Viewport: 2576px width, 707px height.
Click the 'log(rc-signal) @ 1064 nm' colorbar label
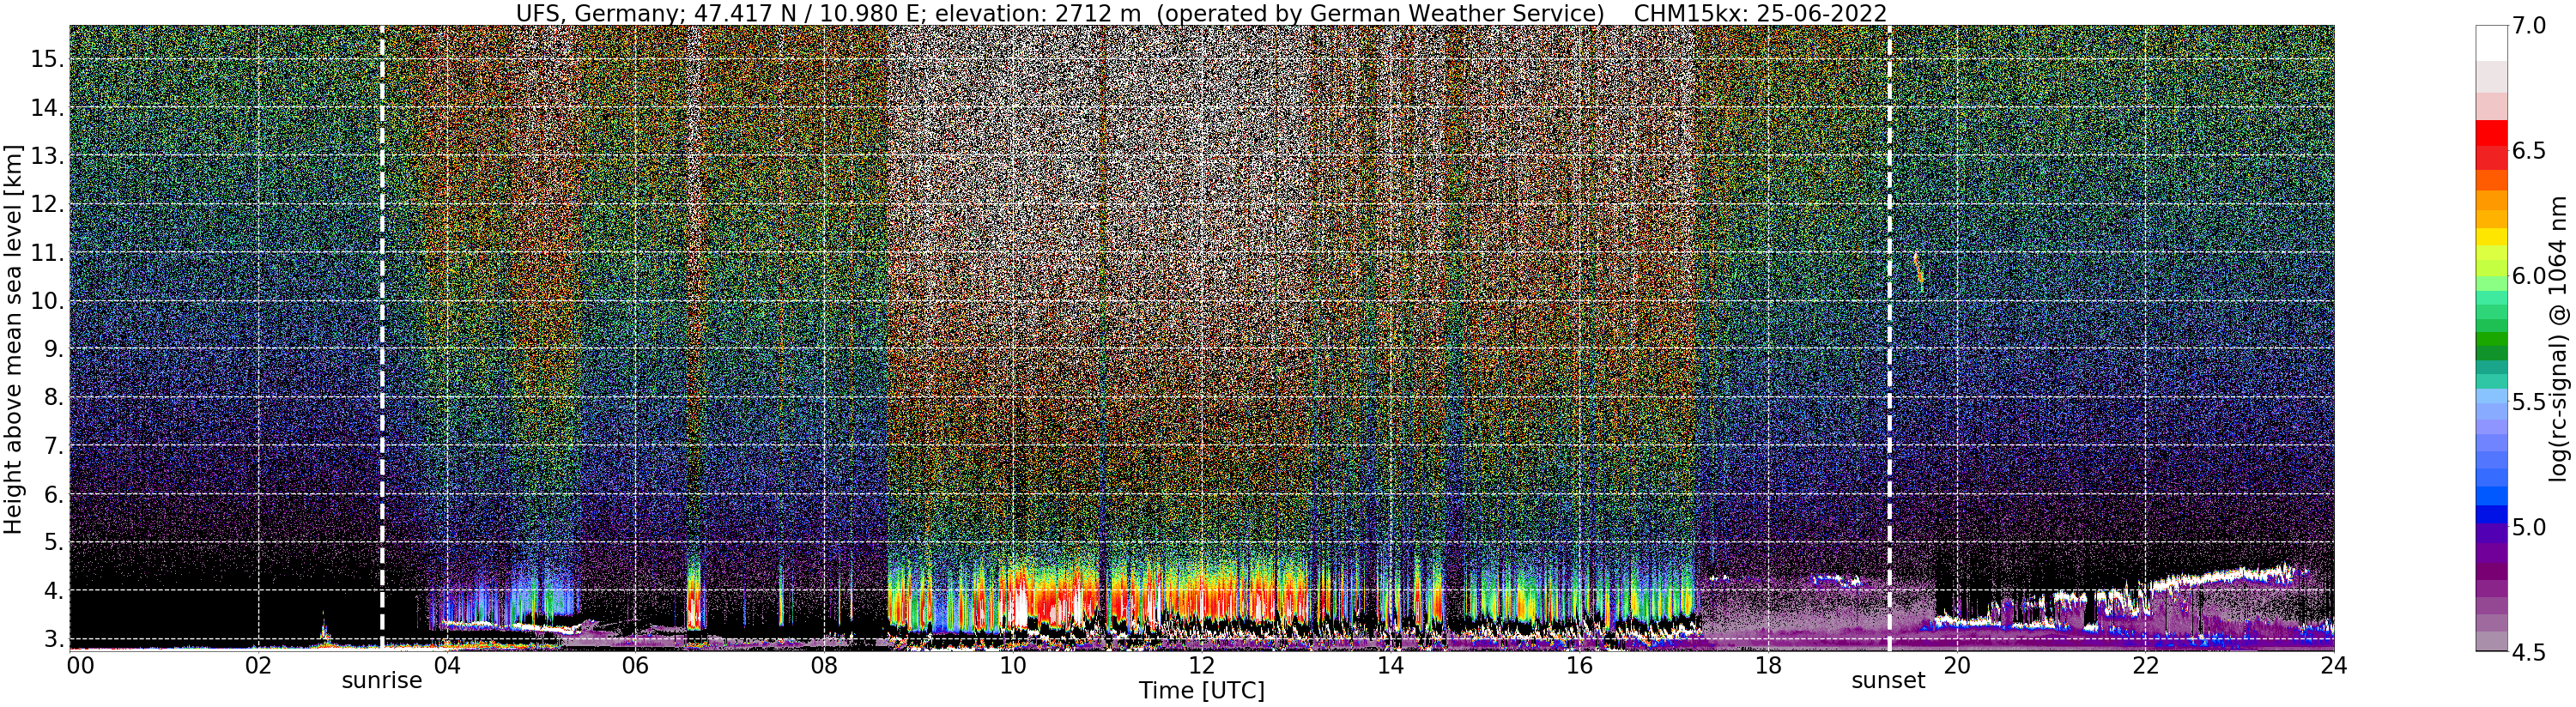(x=2560, y=338)
